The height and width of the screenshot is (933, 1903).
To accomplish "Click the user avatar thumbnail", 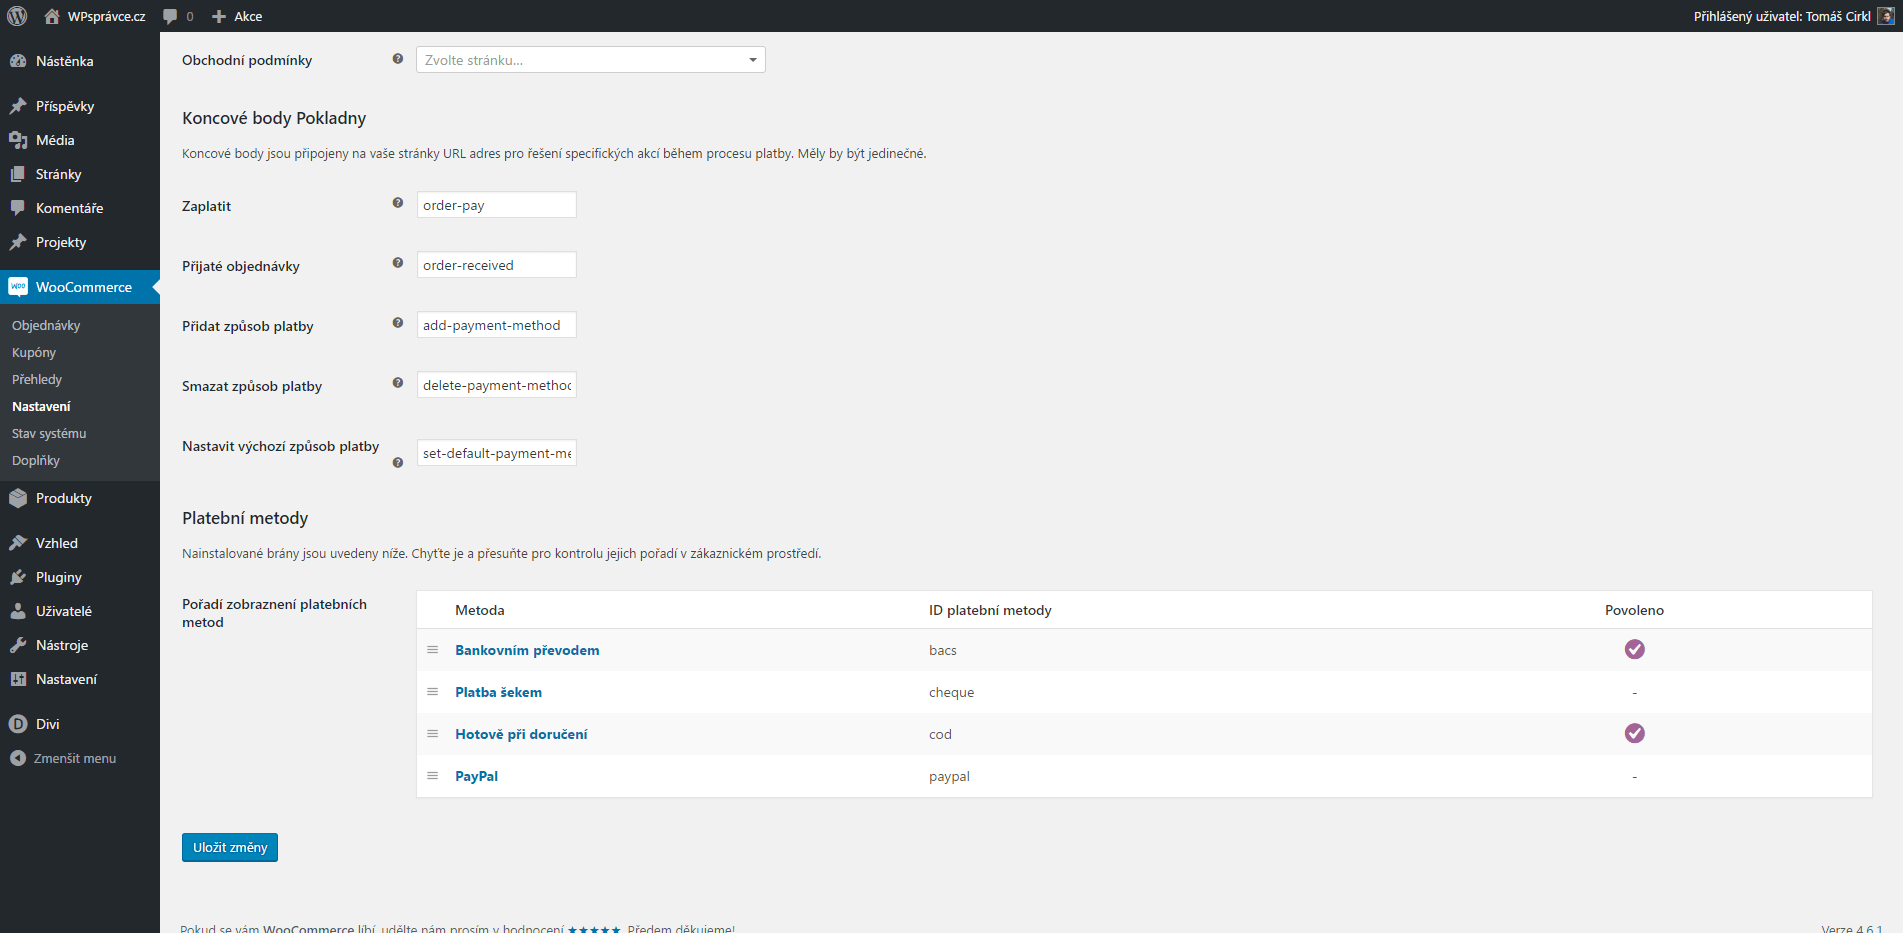I will [x=1885, y=16].
